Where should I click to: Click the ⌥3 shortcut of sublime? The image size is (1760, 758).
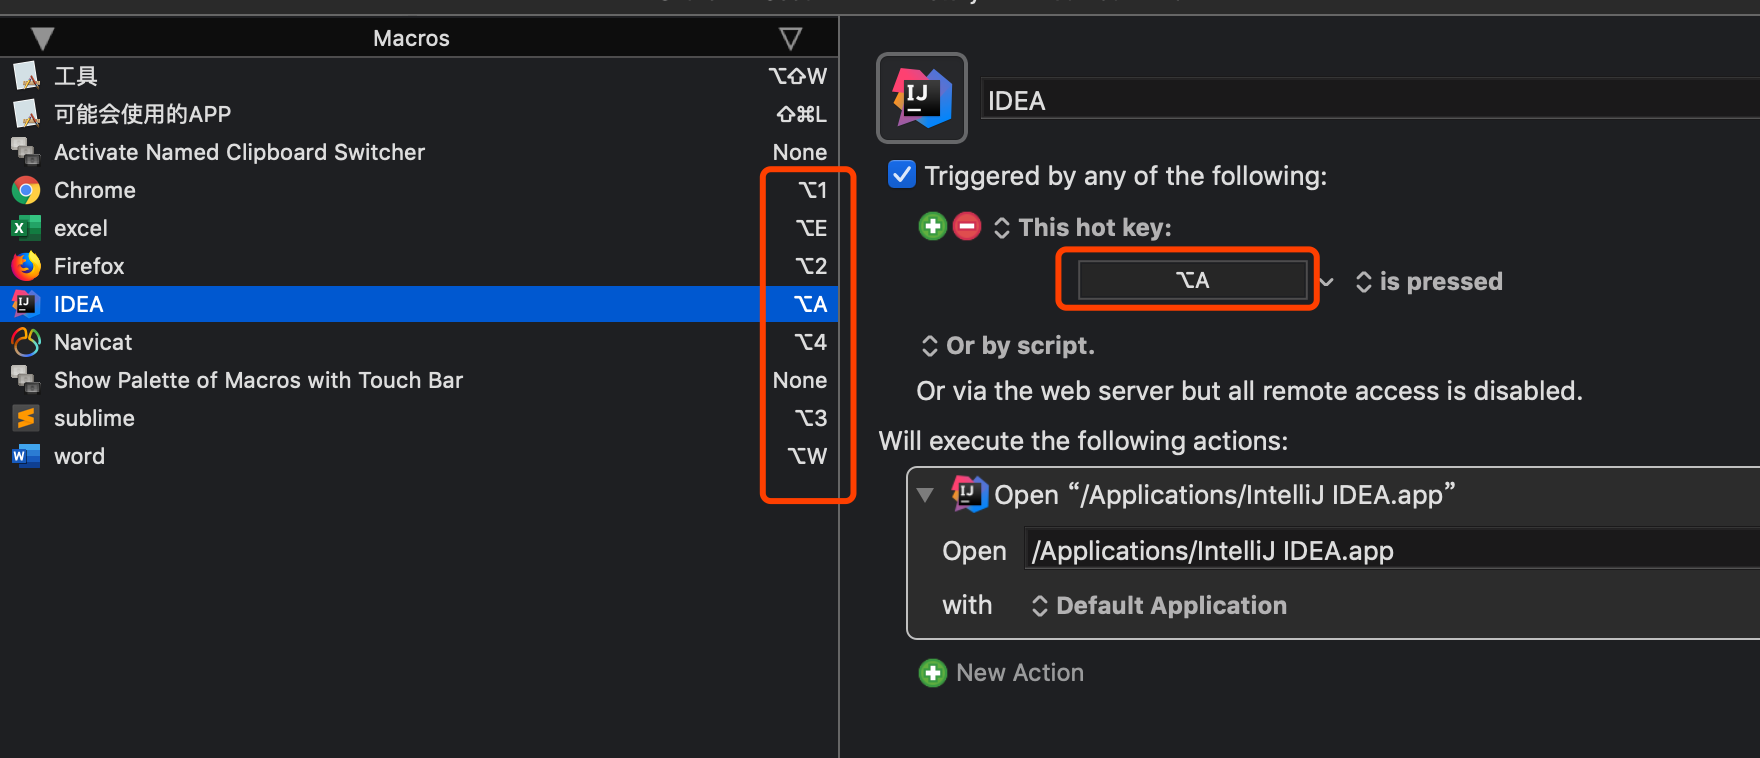point(811,418)
